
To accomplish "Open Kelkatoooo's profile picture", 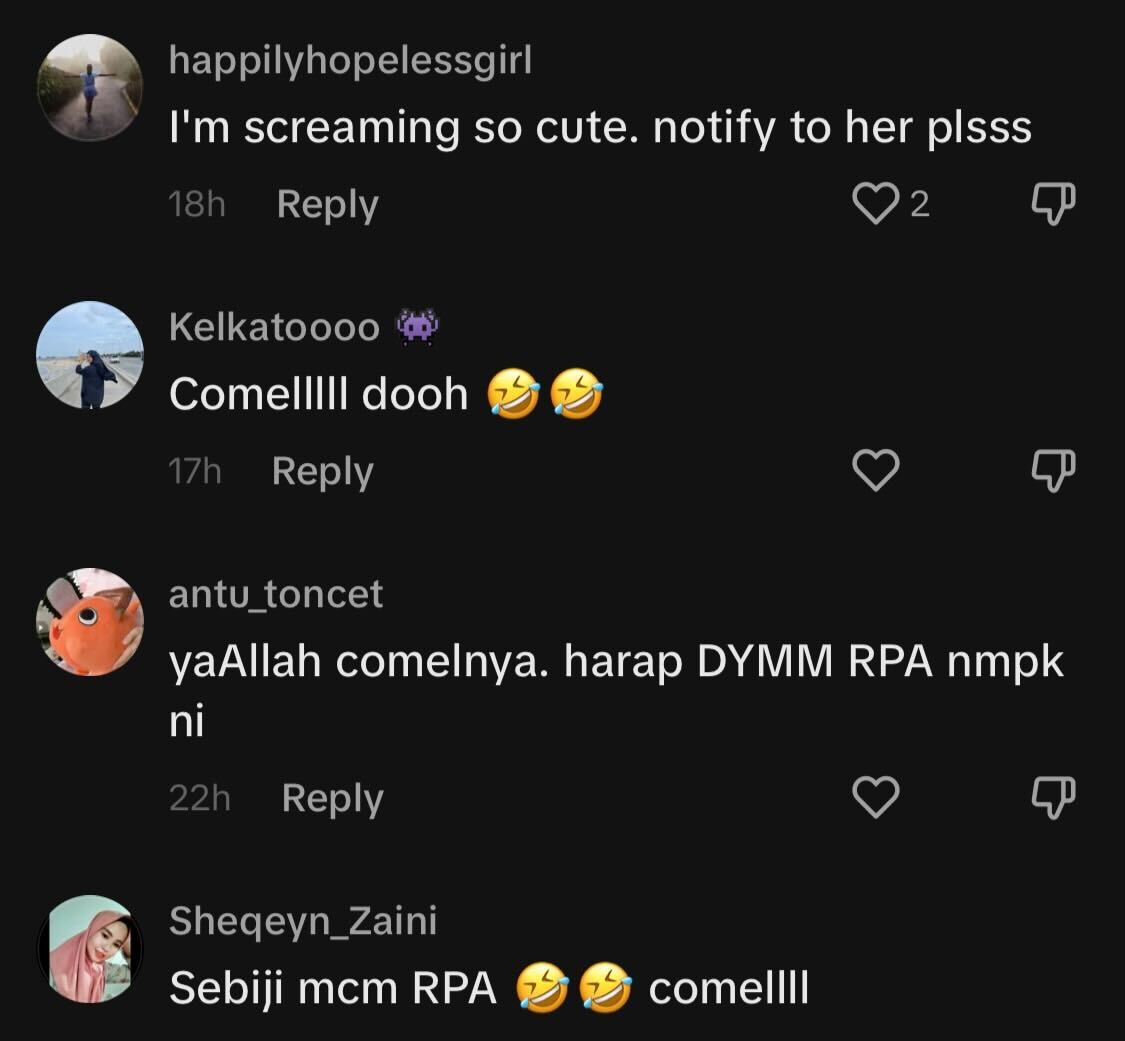I will pyautogui.click(x=90, y=354).
